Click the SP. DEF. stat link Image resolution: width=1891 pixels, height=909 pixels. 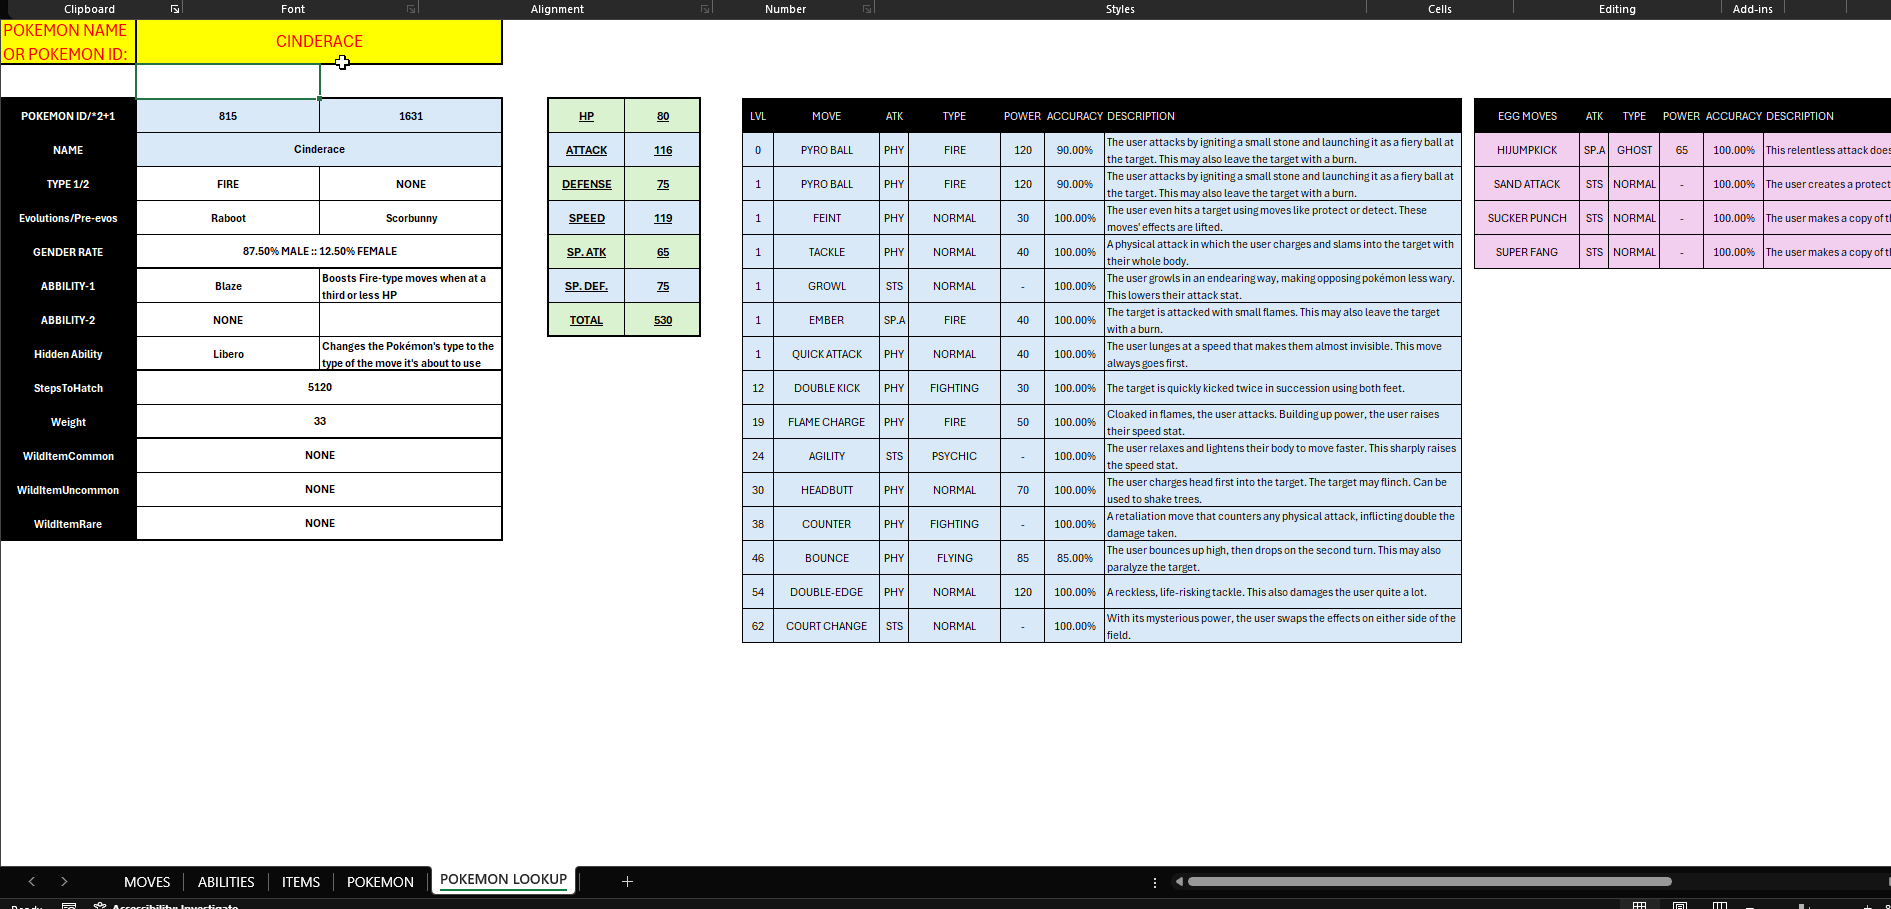pyautogui.click(x=586, y=286)
